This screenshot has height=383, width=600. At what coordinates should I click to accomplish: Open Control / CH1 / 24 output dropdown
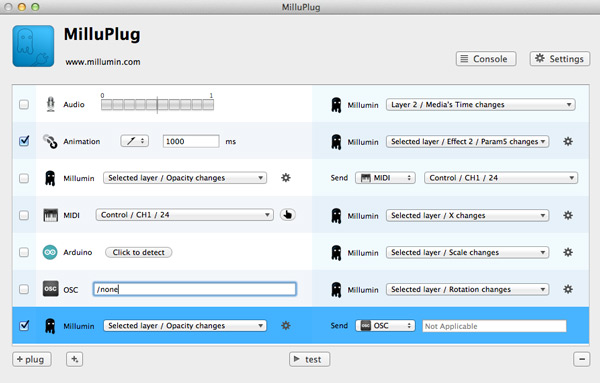501,178
